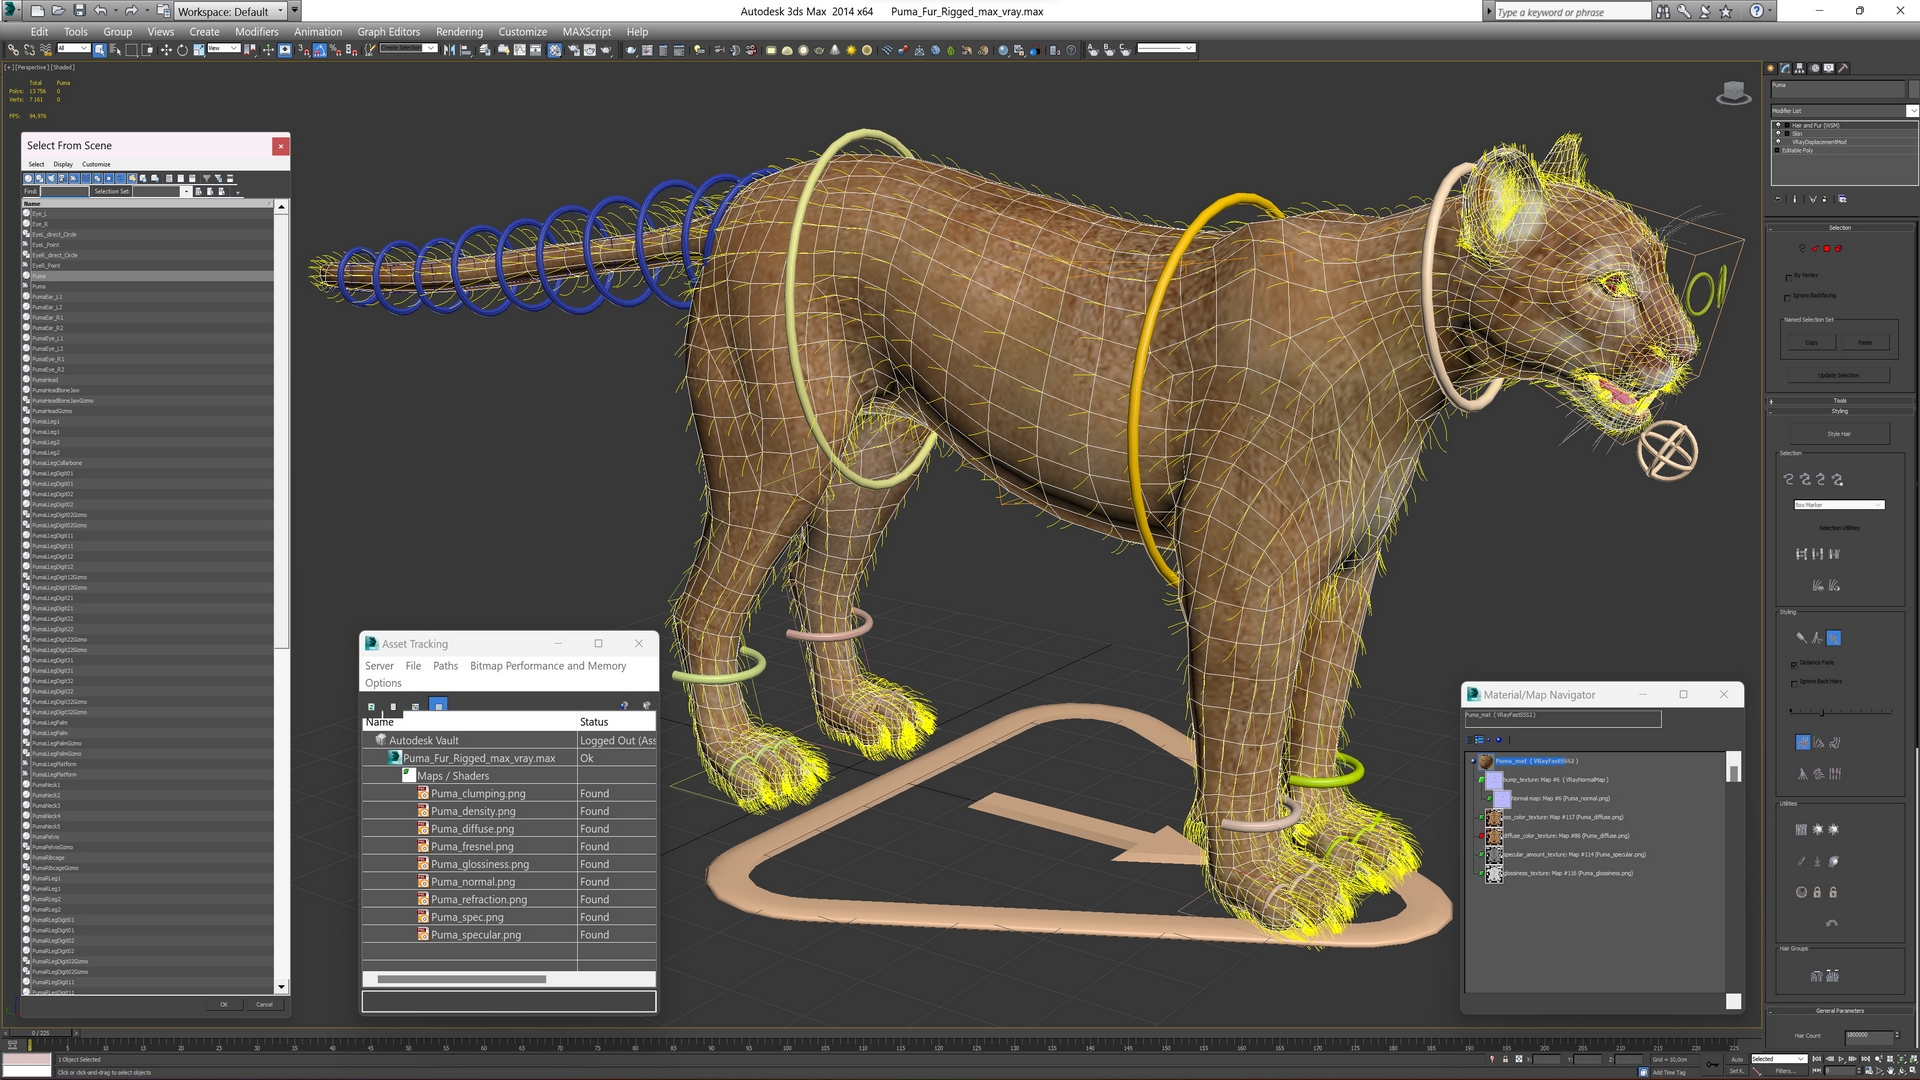Click the Select styling arrow icon
The image size is (1920, 1080).
(x=1834, y=638)
